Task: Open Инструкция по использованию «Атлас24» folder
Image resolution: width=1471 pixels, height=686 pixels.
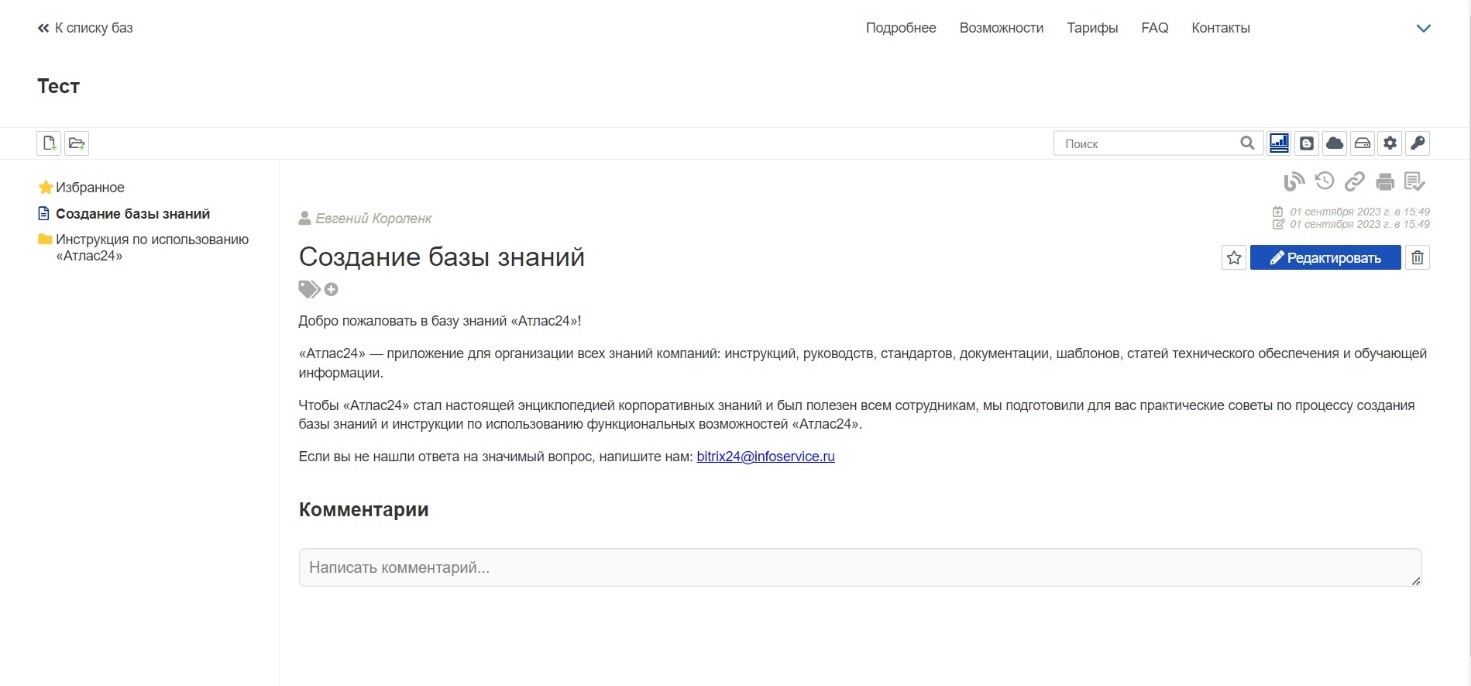Action: pyautogui.click(x=144, y=247)
